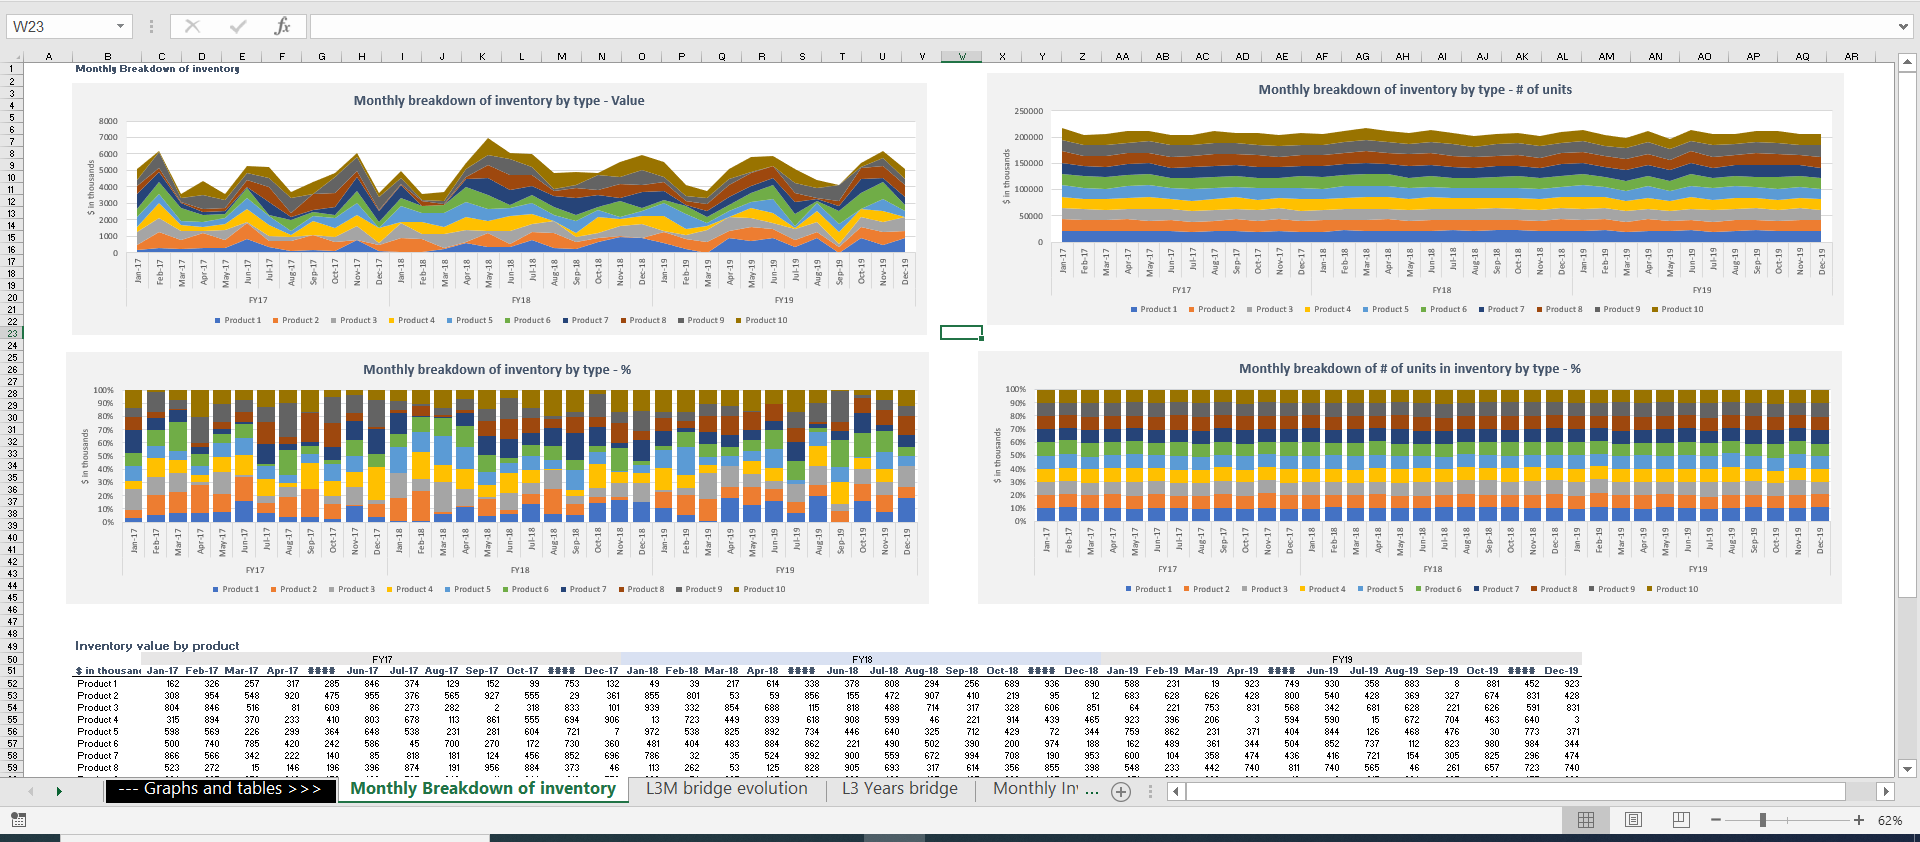The image size is (1920, 842).
Task: Click the Enter checkmark icon in formula bar
Action: (x=237, y=26)
